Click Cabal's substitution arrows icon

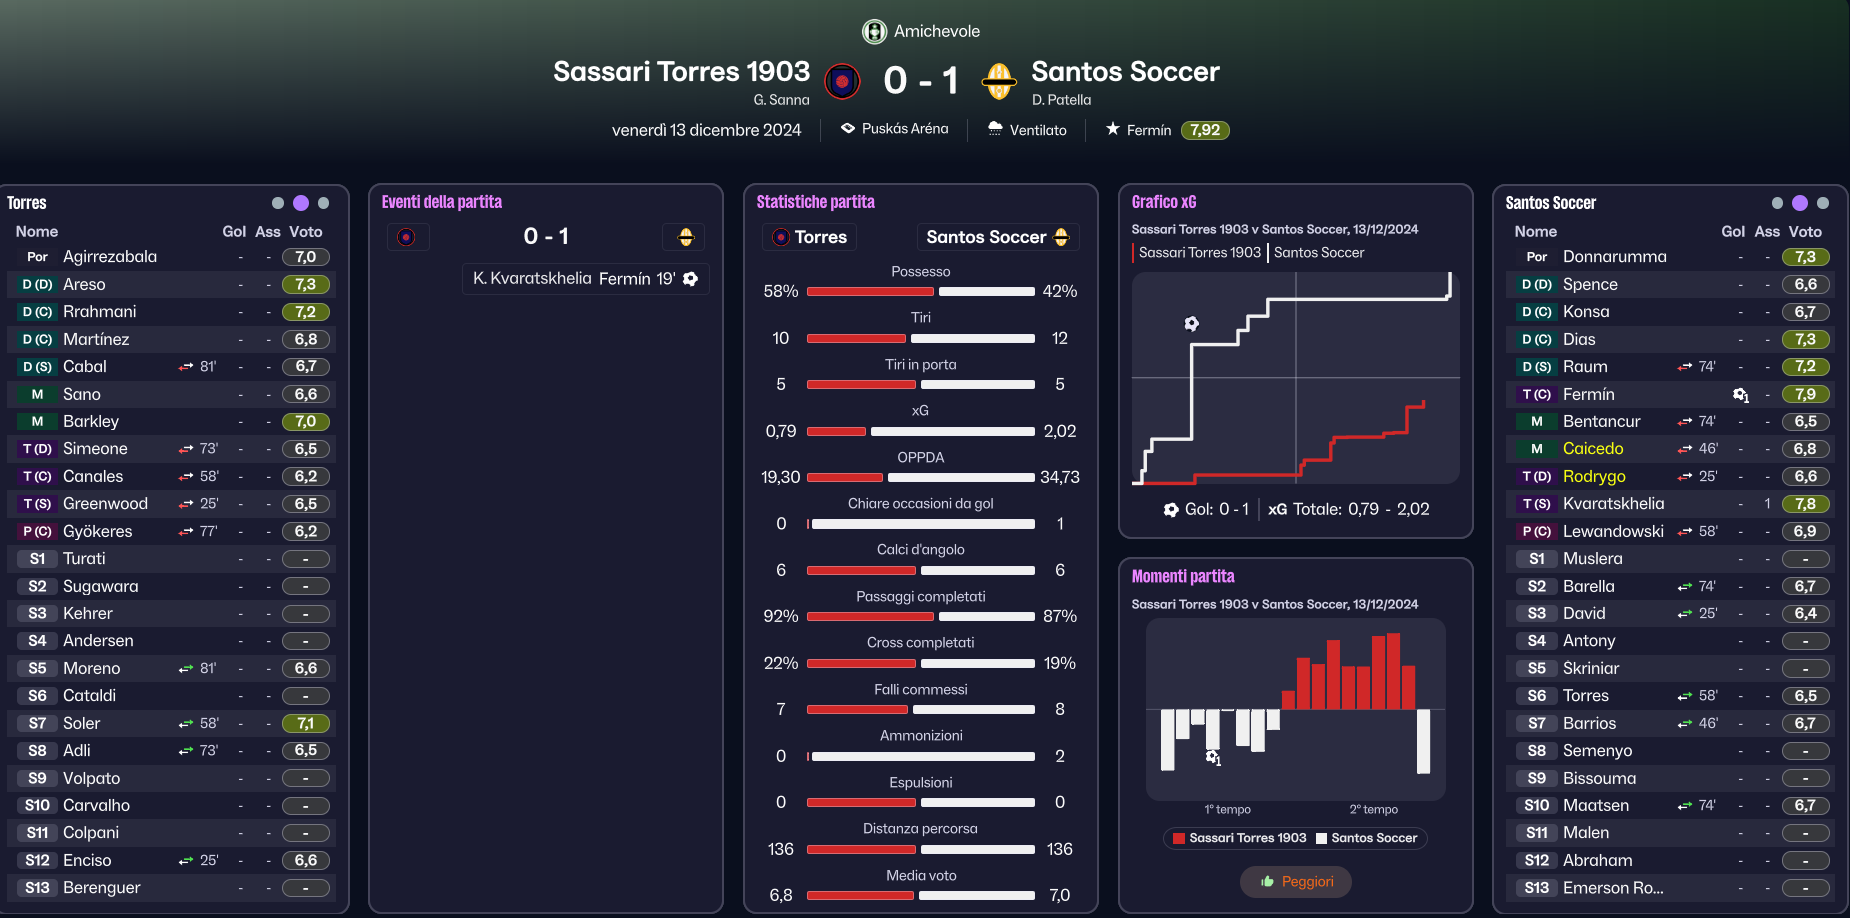186,367
